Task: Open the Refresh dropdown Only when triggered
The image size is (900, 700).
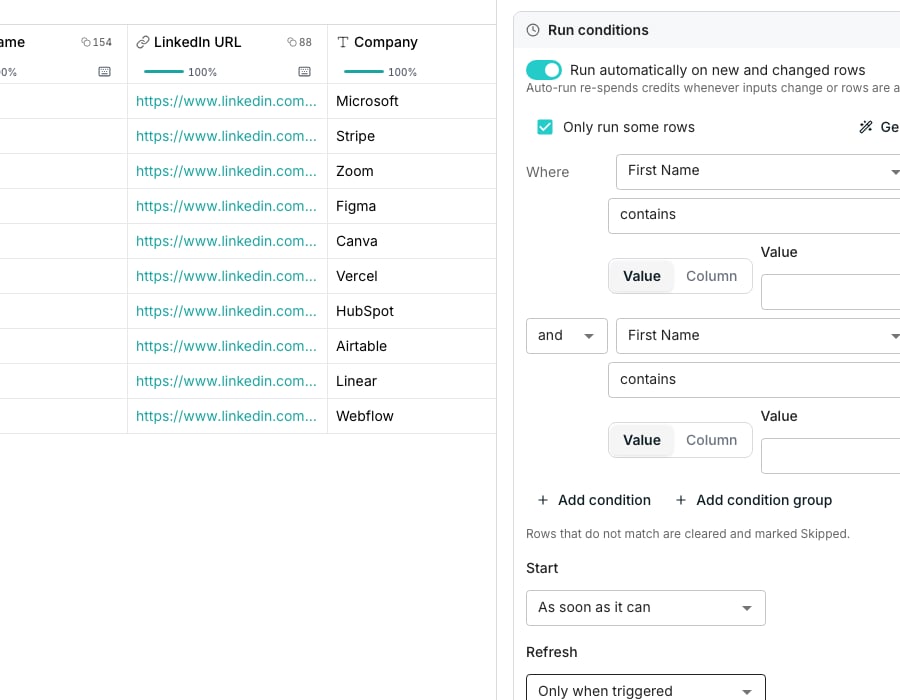Action: pyautogui.click(x=646, y=687)
